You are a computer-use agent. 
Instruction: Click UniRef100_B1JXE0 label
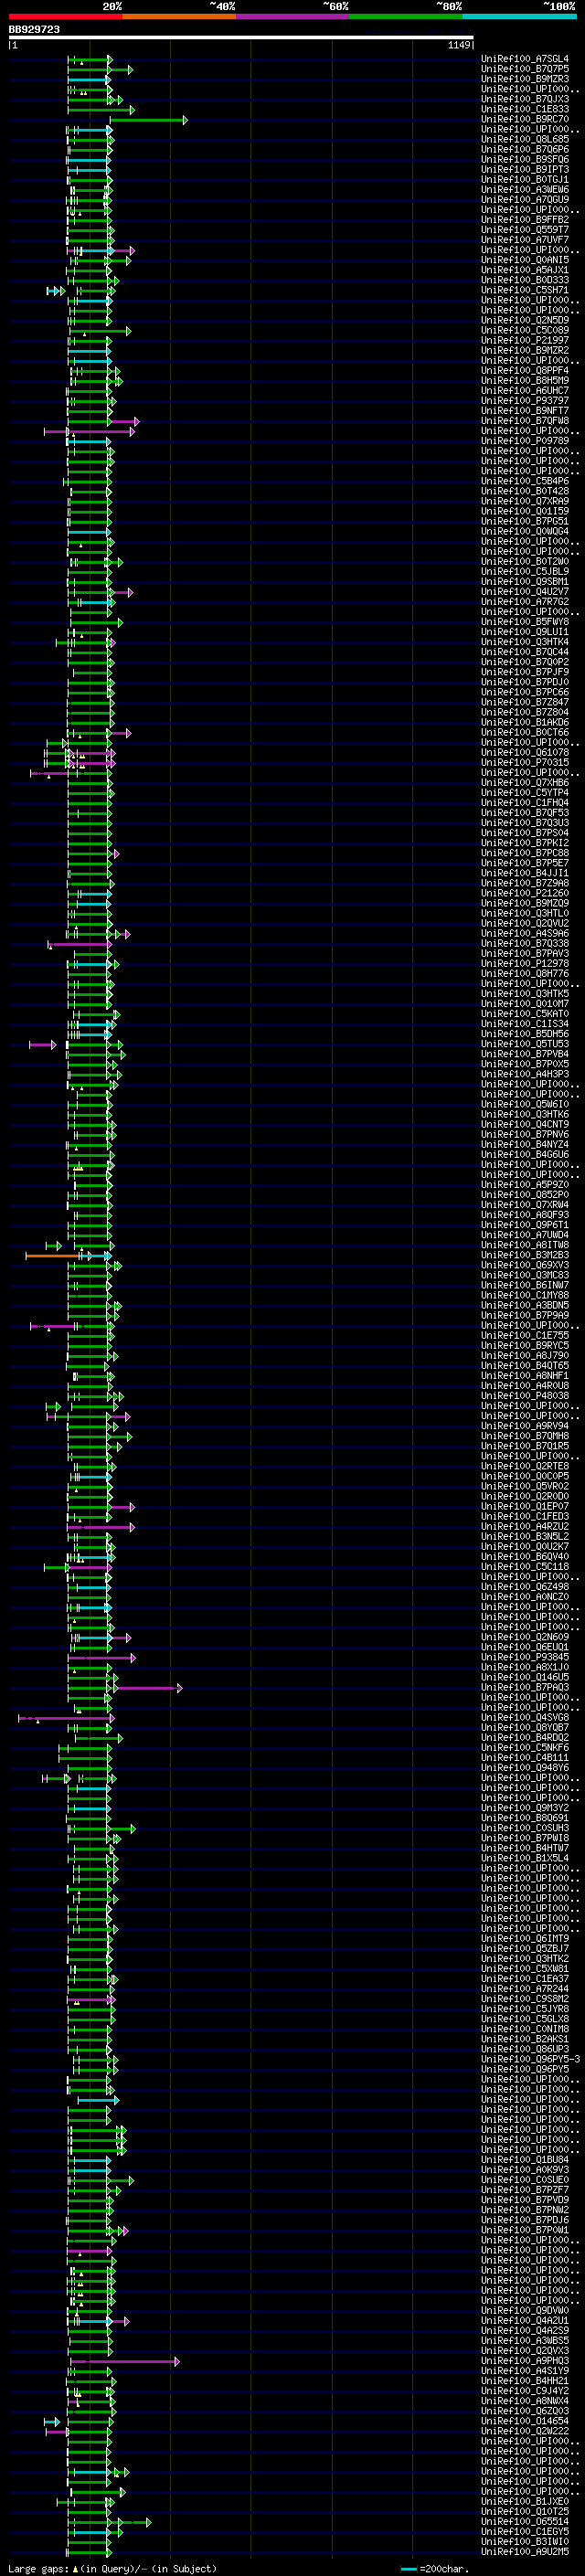tap(525, 2502)
